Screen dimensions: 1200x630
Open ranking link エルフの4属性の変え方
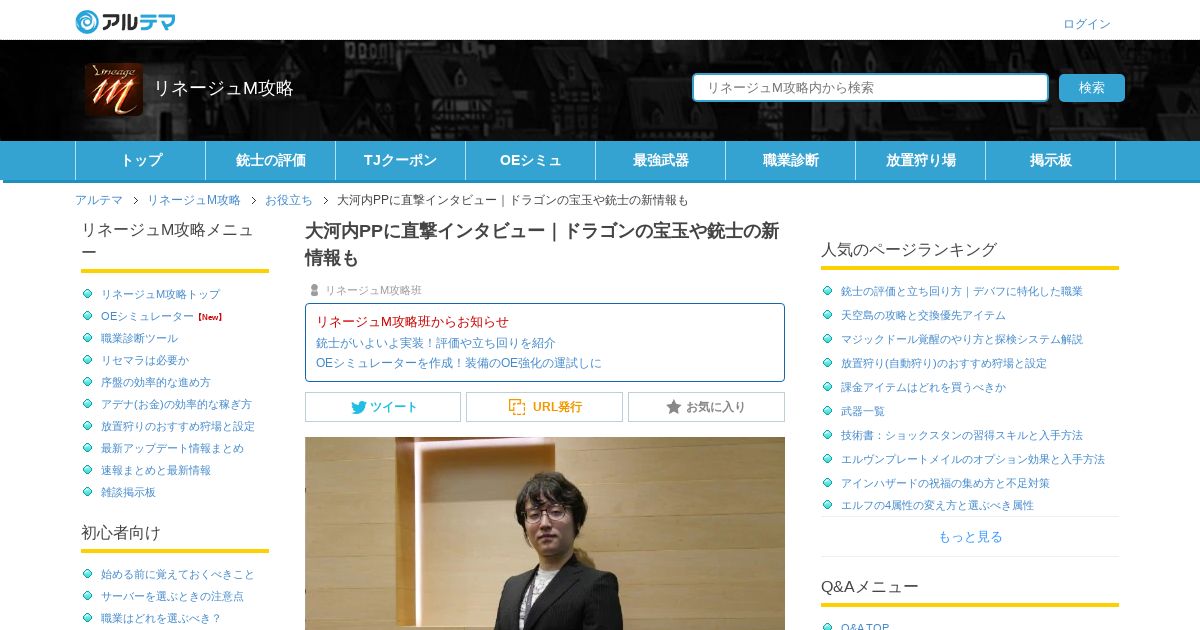(x=937, y=505)
